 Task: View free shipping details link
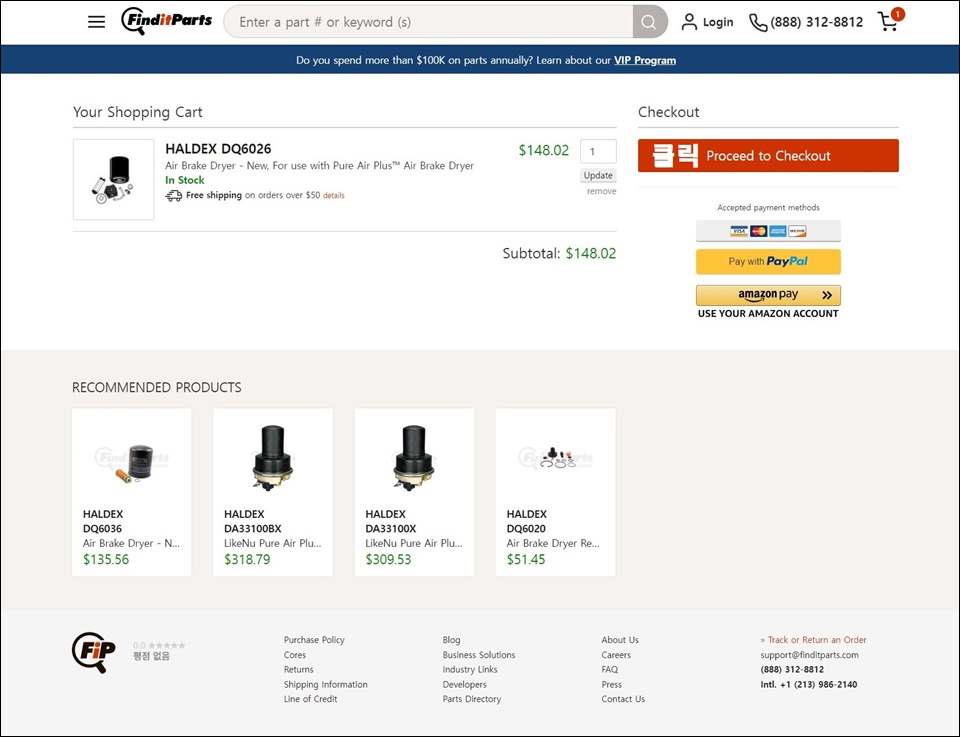coord(334,196)
